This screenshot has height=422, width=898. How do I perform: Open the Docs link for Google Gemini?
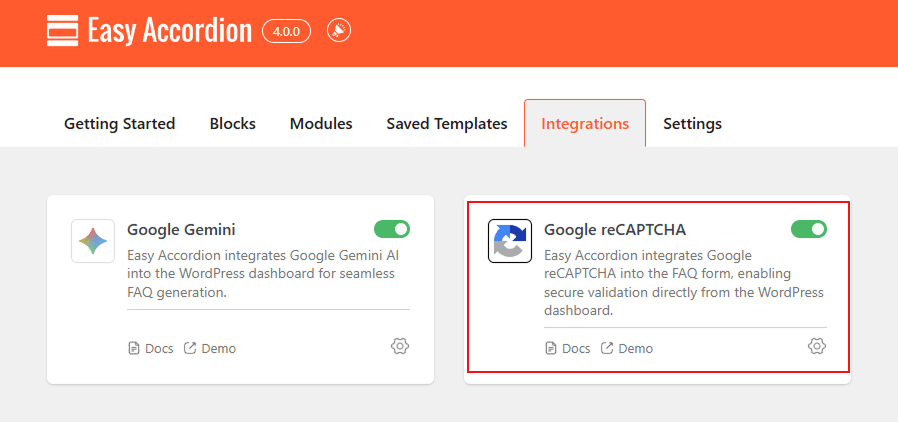(159, 349)
